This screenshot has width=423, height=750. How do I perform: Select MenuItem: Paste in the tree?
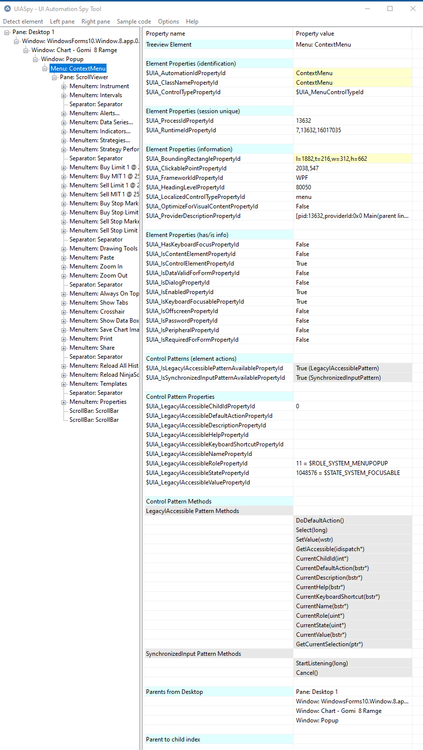91,257
